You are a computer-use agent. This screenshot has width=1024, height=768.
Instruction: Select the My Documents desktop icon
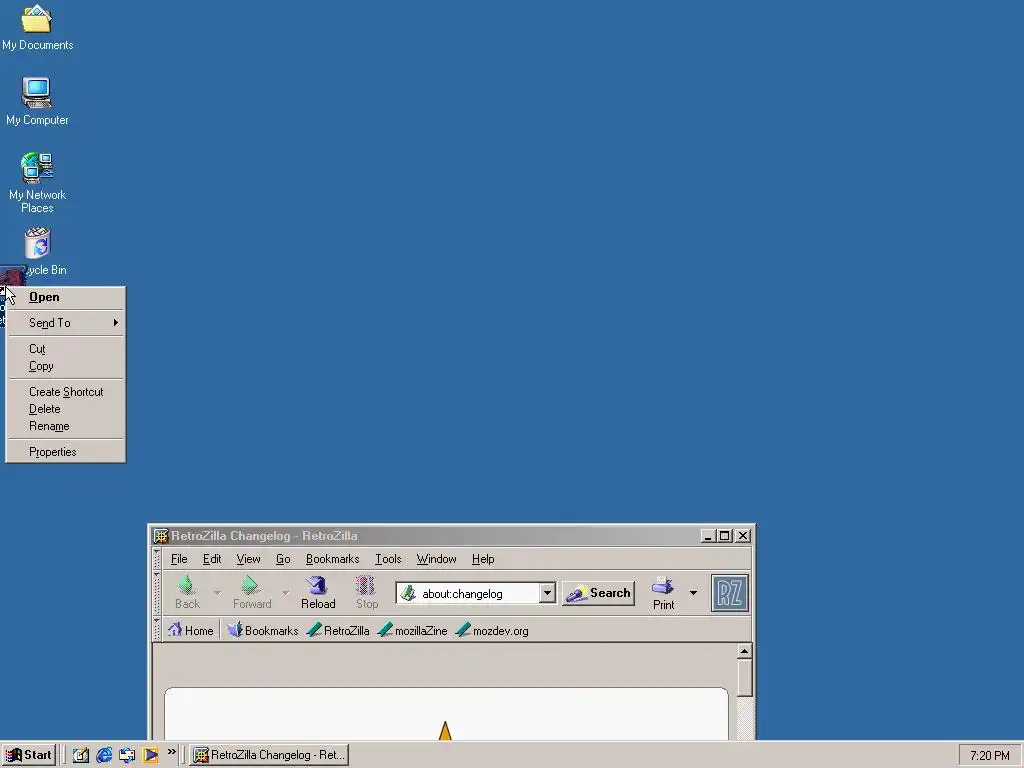[x=37, y=27]
